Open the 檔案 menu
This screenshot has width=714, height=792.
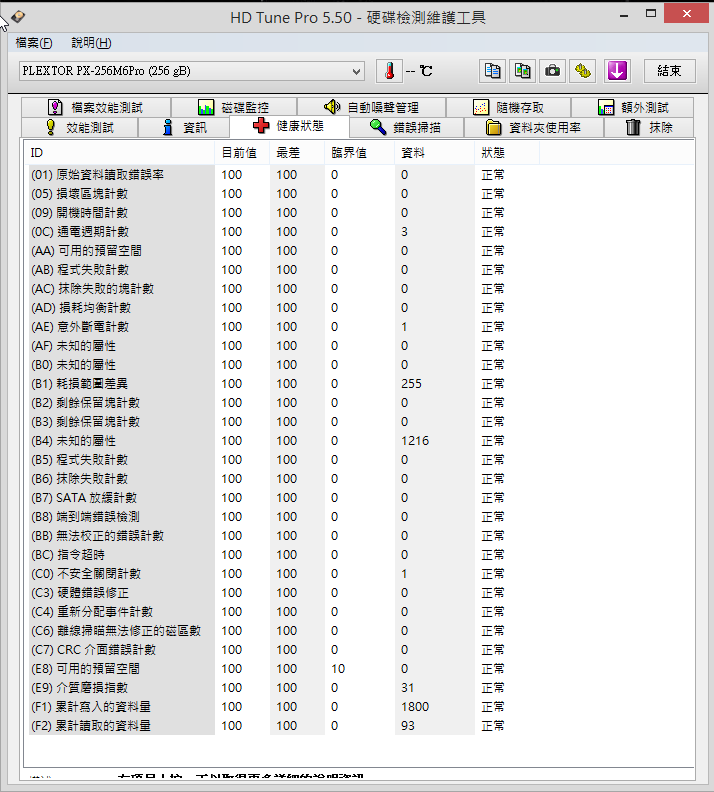click(34, 43)
